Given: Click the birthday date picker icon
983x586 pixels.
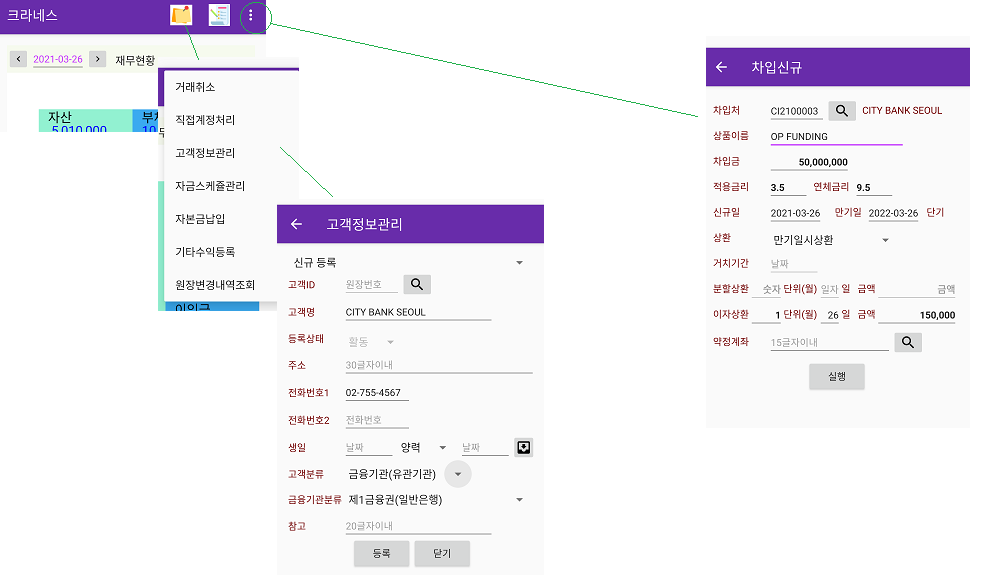Looking at the screenshot, I should pos(523,447).
